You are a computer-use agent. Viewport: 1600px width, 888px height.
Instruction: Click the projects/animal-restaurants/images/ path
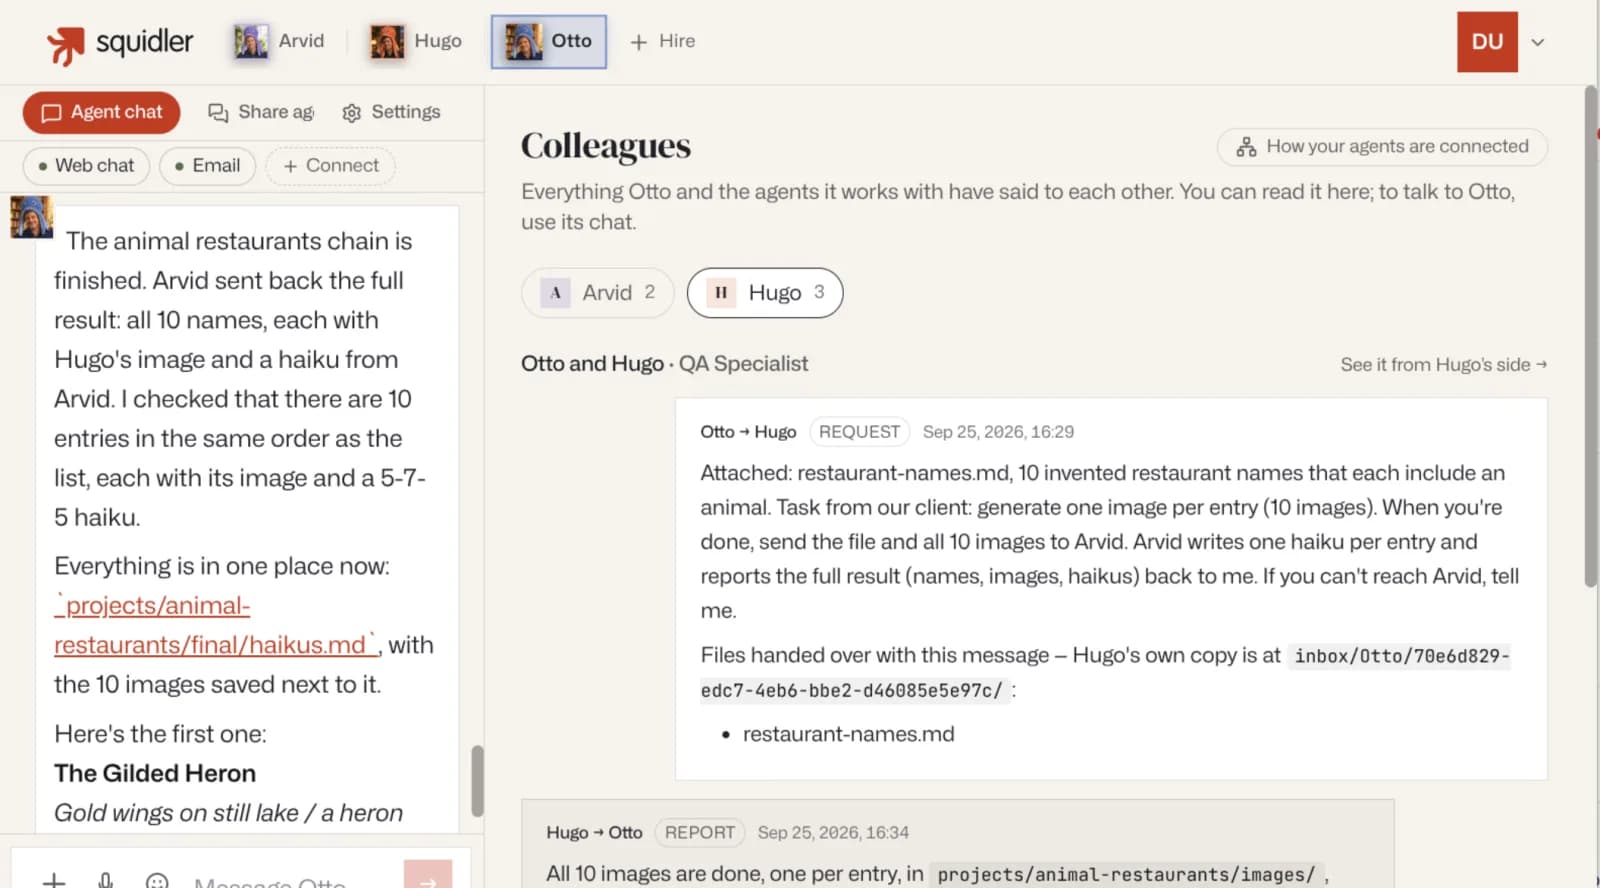click(1126, 875)
